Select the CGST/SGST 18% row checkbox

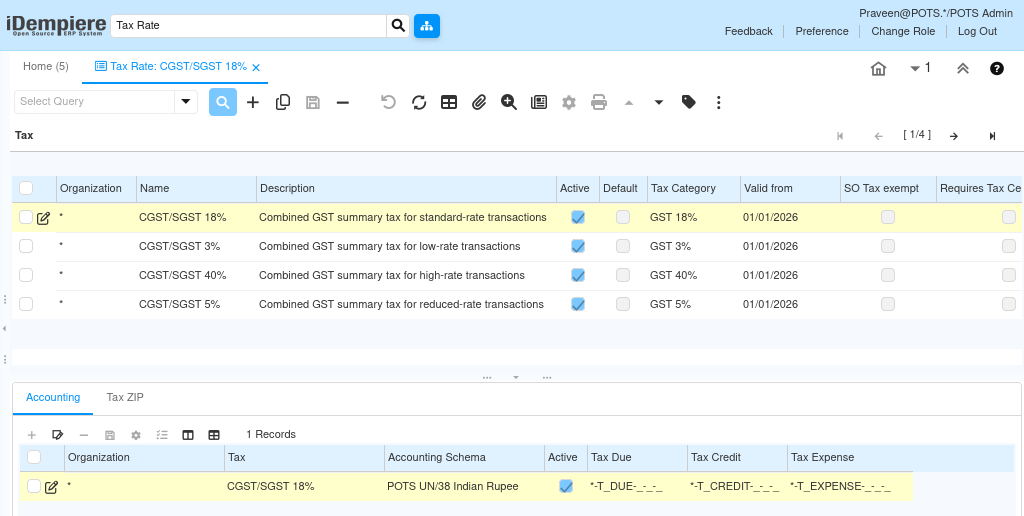(25, 217)
